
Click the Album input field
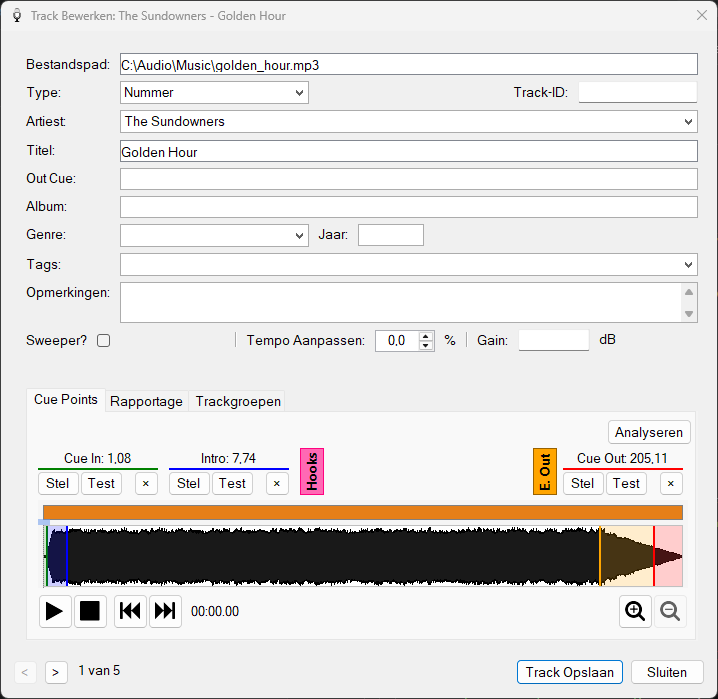click(408, 207)
